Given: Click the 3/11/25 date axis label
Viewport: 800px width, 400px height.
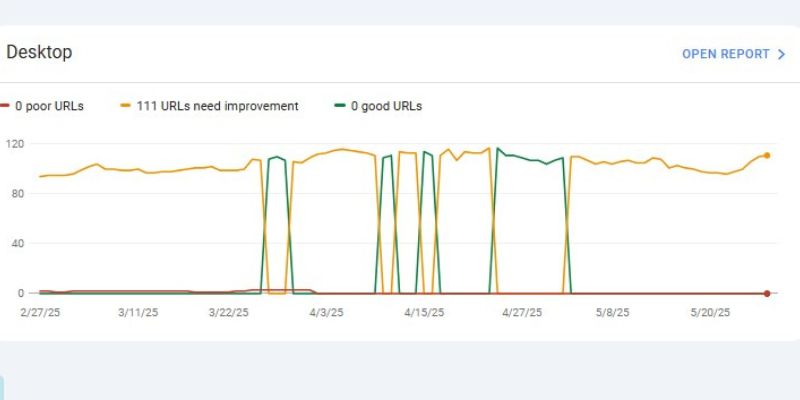Looking at the screenshot, I should coord(137,313).
